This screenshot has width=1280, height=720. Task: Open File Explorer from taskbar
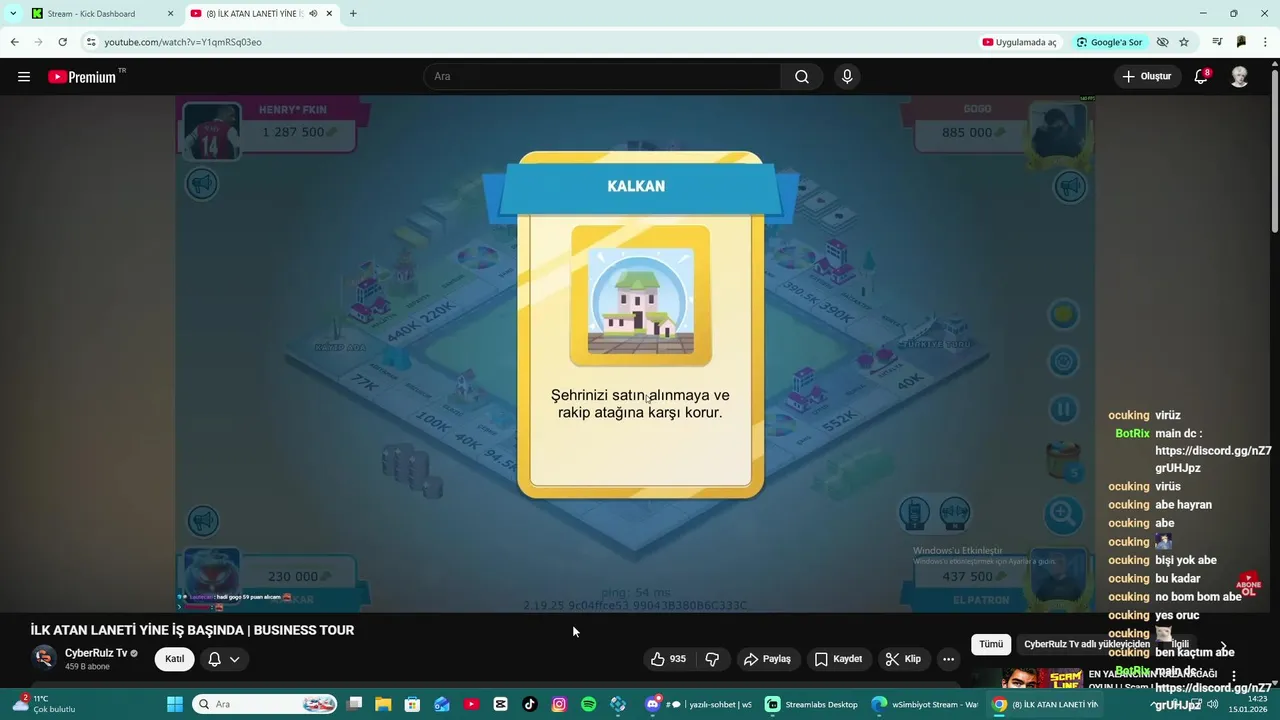[383, 704]
